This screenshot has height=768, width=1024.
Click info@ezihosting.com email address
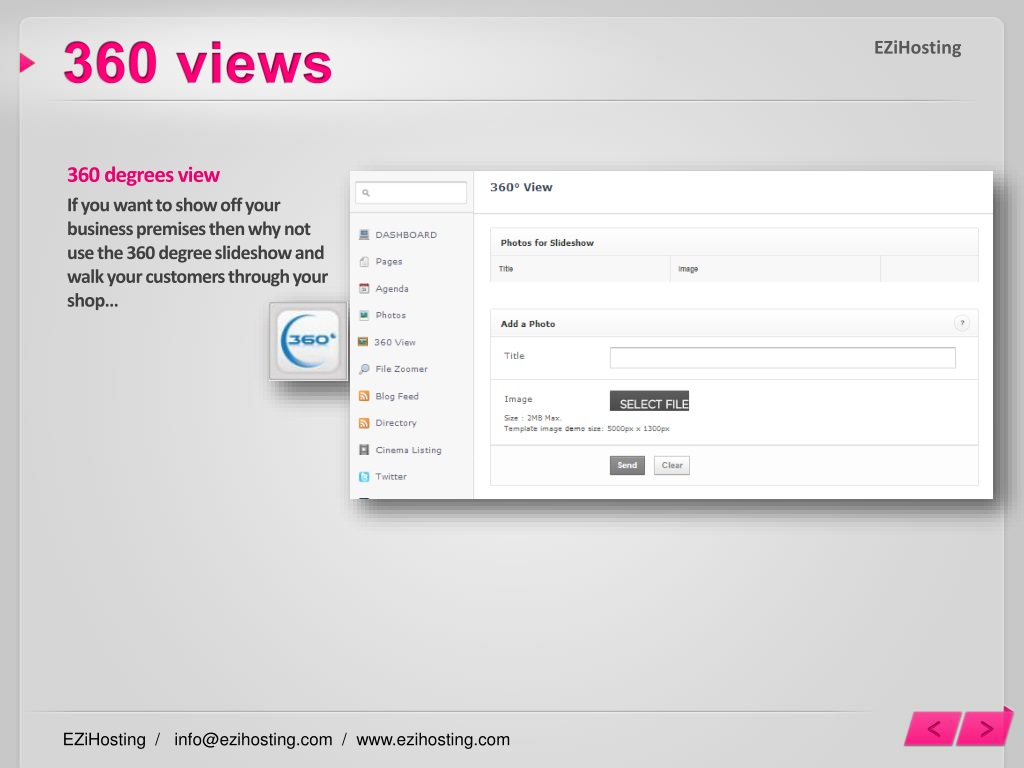(253, 739)
